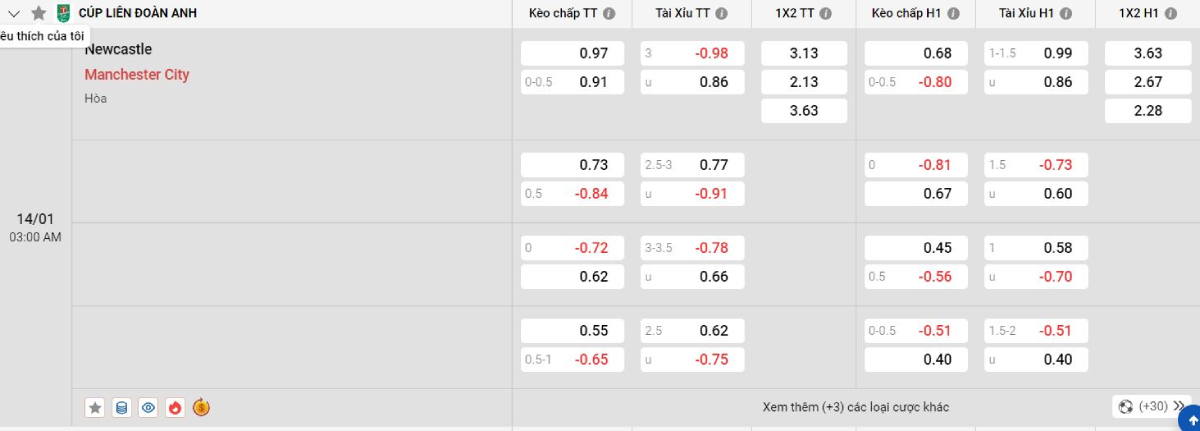Pick the 1X2 H1 draw odds 2.28
This screenshot has width=1200, height=431.
click(x=1147, y=111)
